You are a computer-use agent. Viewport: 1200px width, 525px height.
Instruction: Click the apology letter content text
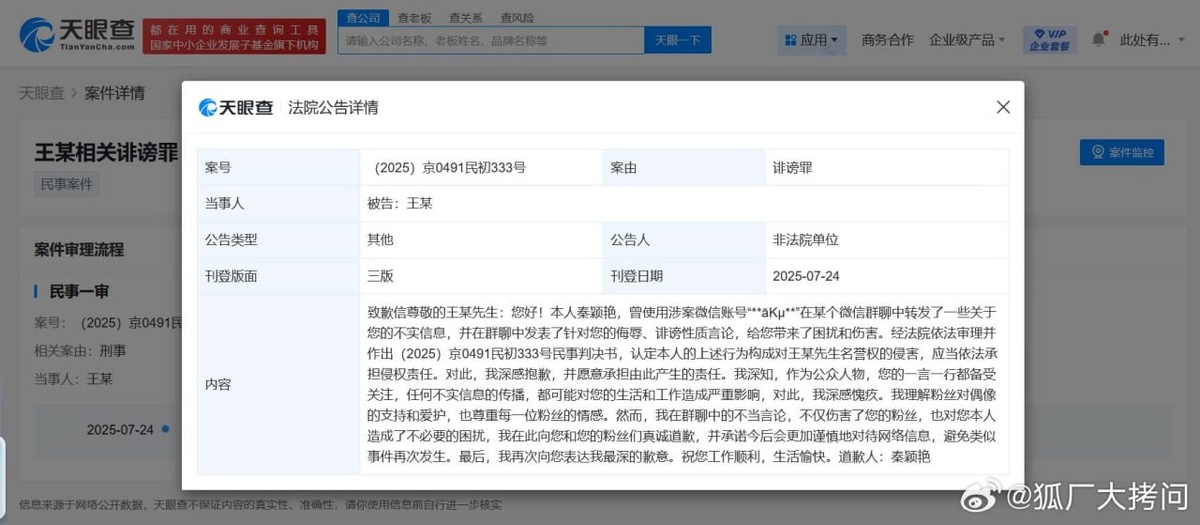click(x=684, y=384)
